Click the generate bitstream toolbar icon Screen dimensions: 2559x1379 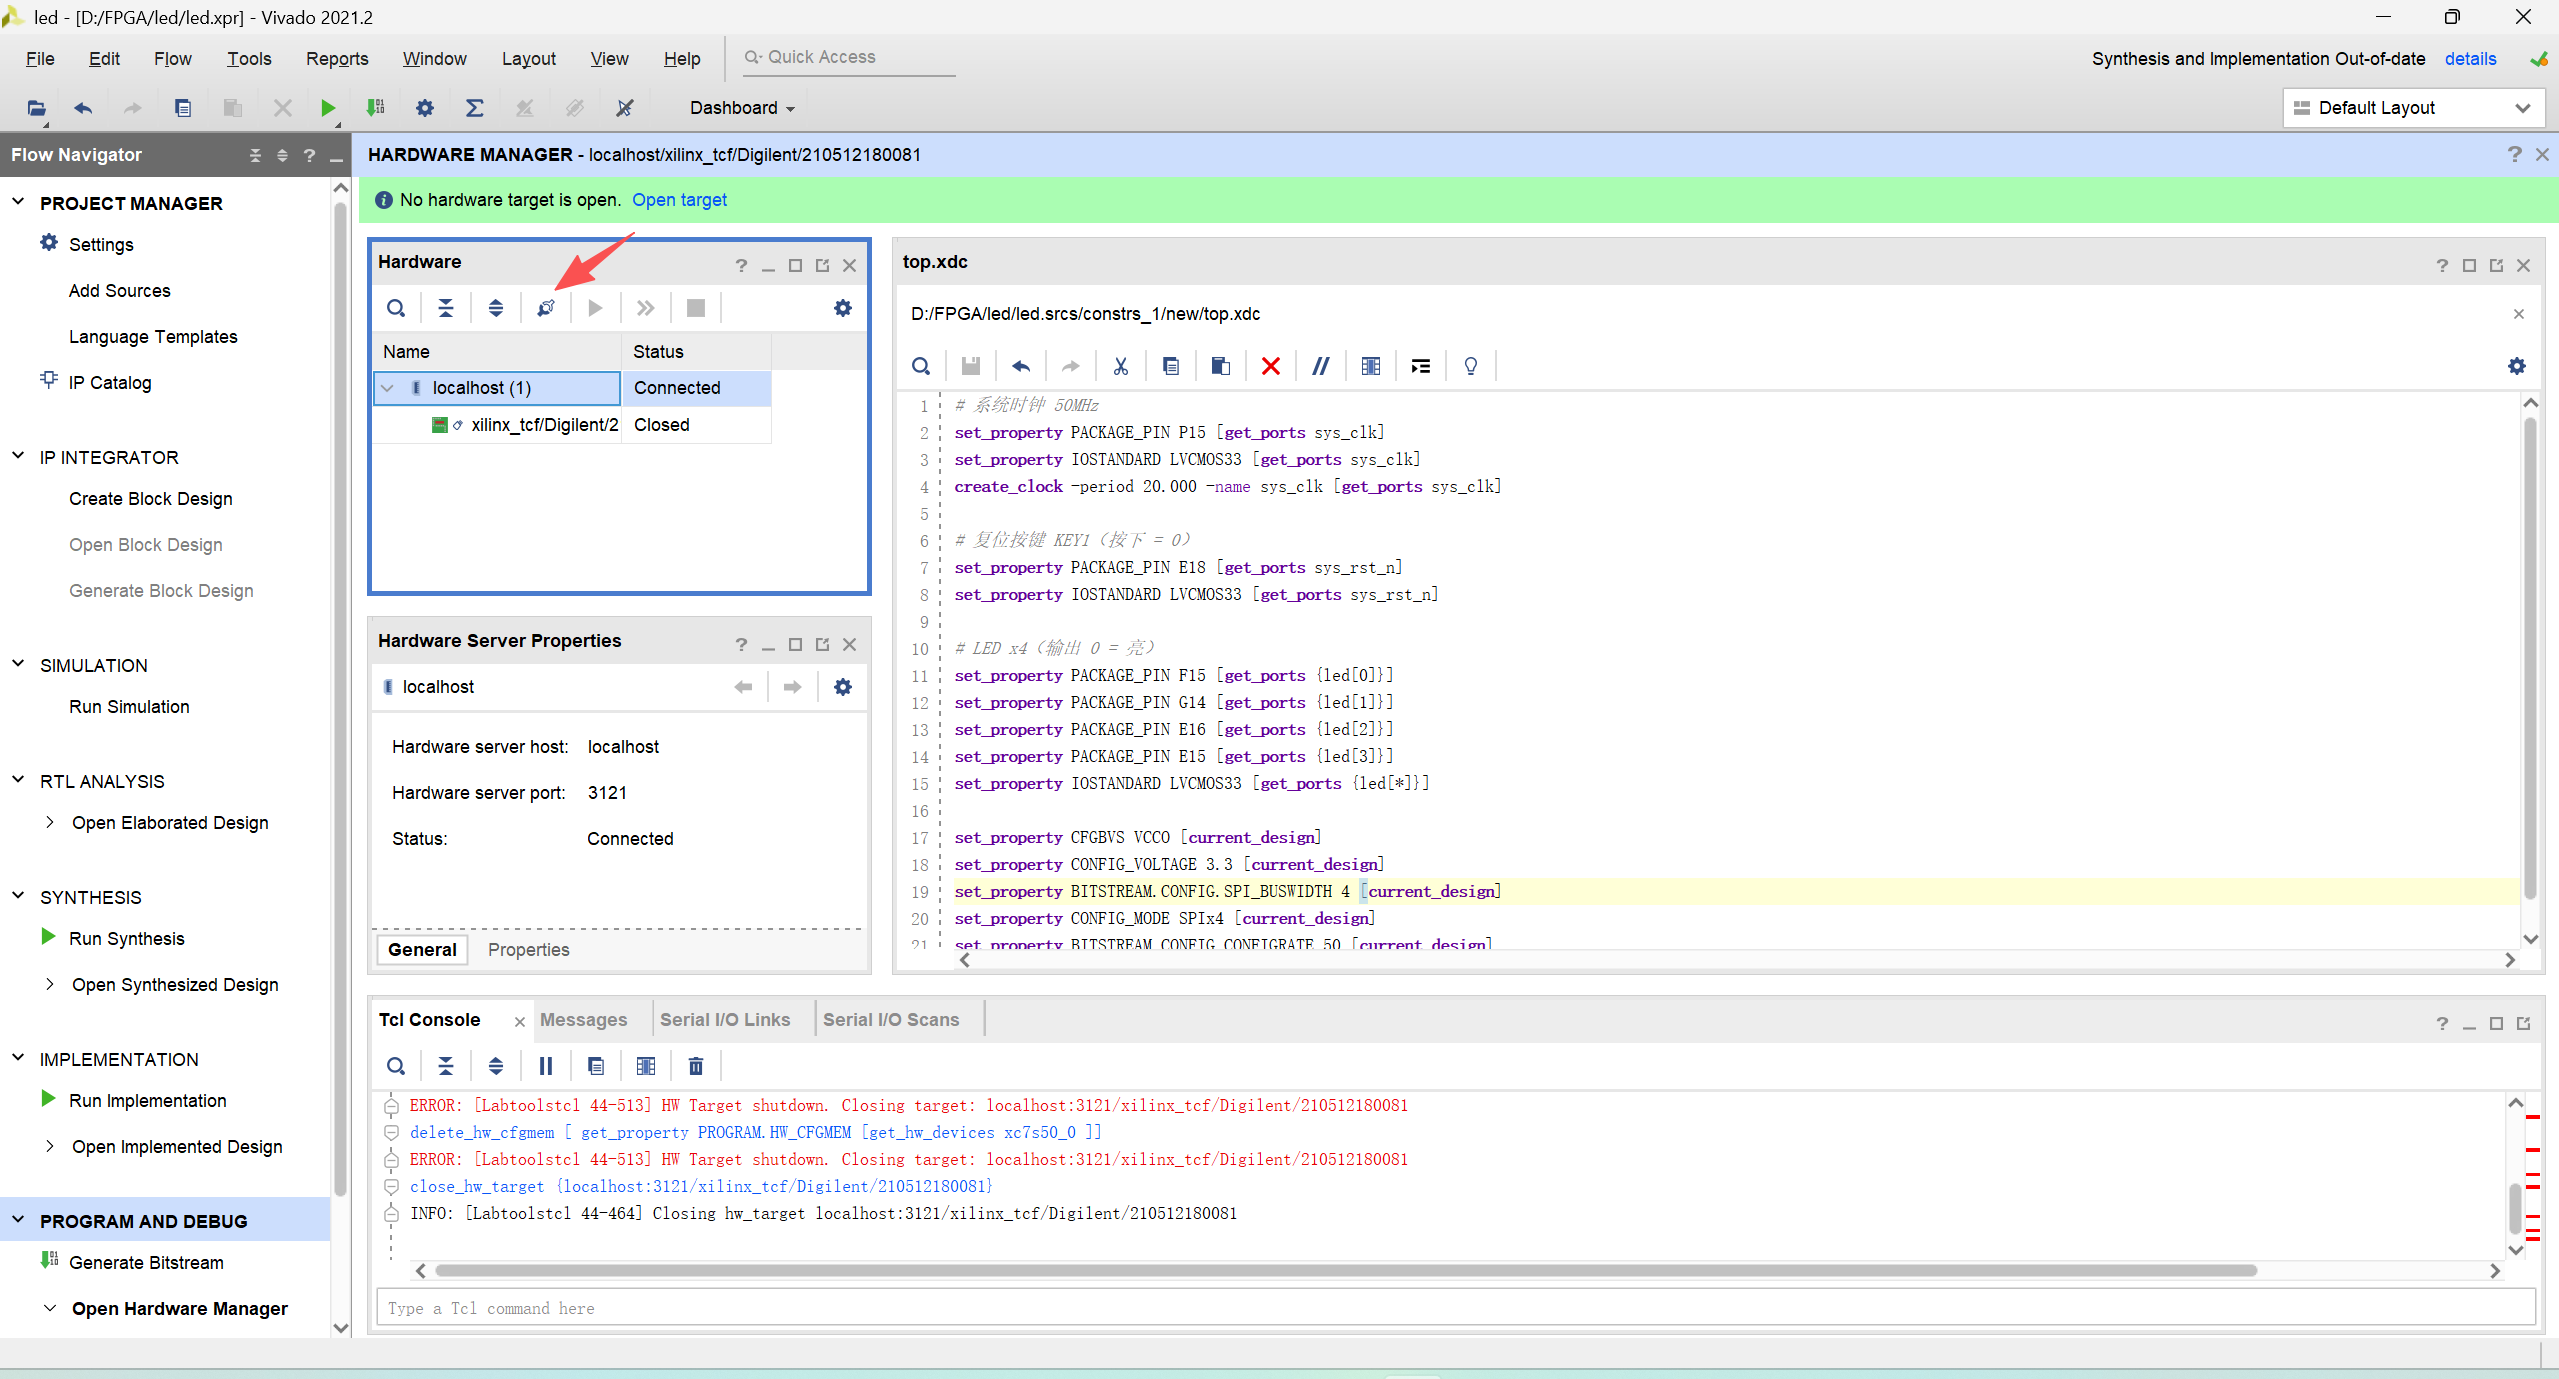point(376,108)
